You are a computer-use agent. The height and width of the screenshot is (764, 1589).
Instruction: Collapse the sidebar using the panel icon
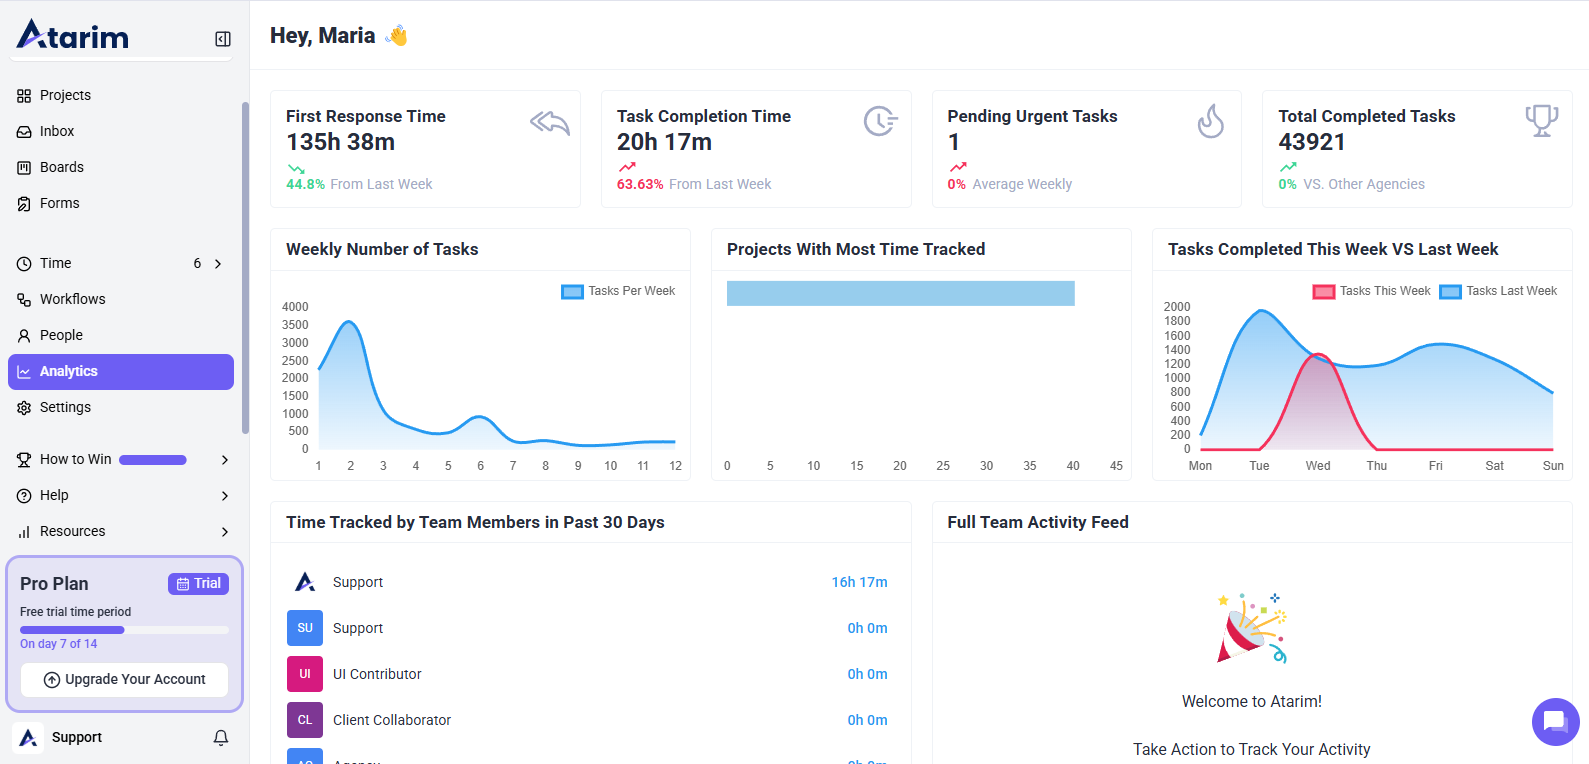[x=223, y=39]
